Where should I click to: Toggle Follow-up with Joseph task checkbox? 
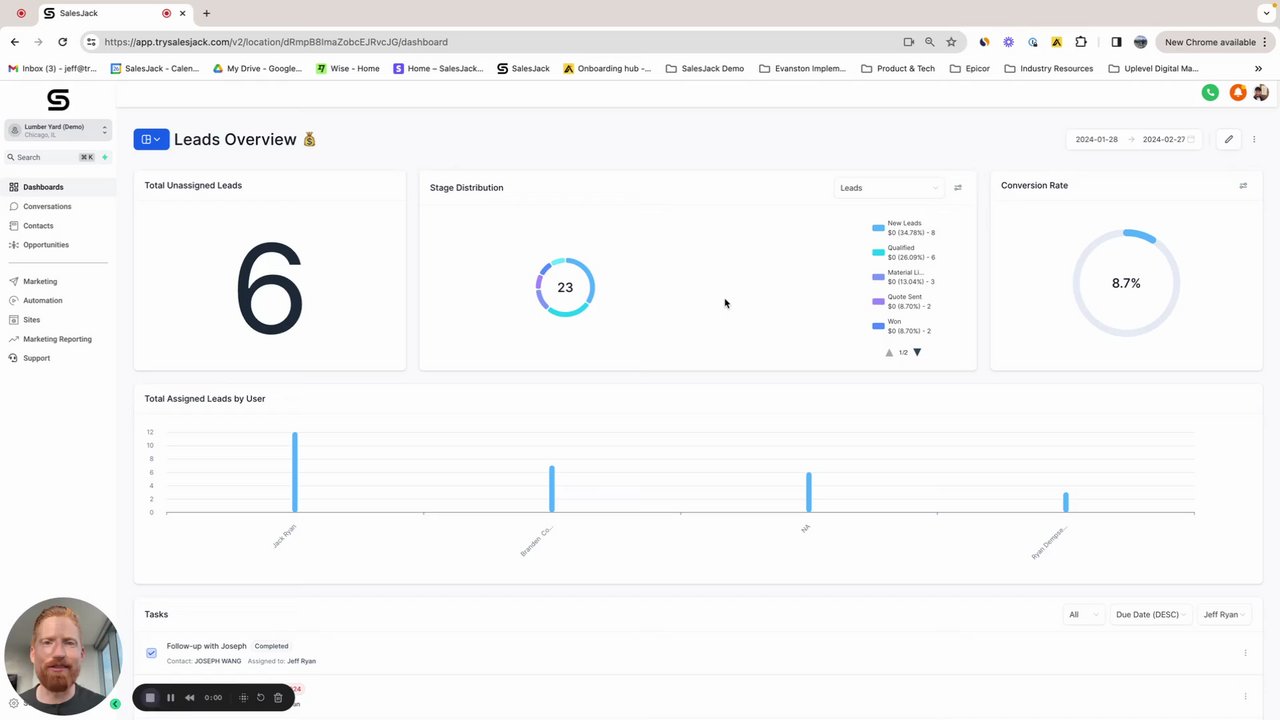(x=151, y=653)
